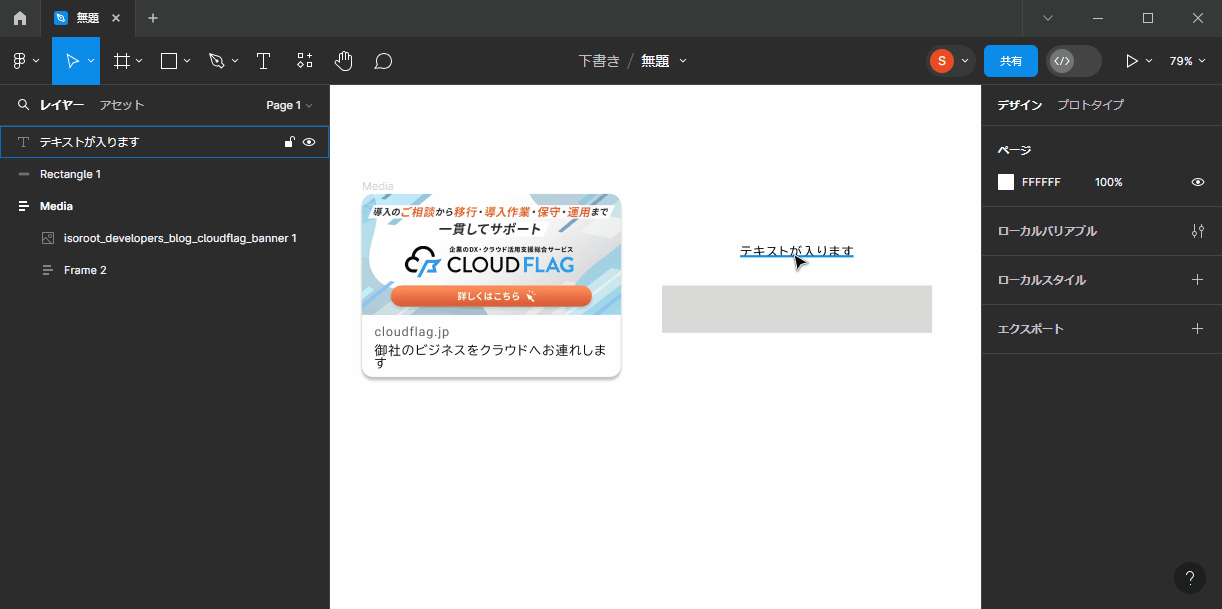This screenshot has height=609, width=1222.
Task: Click the CLOUD FLAG banner image
Action: 491,254
